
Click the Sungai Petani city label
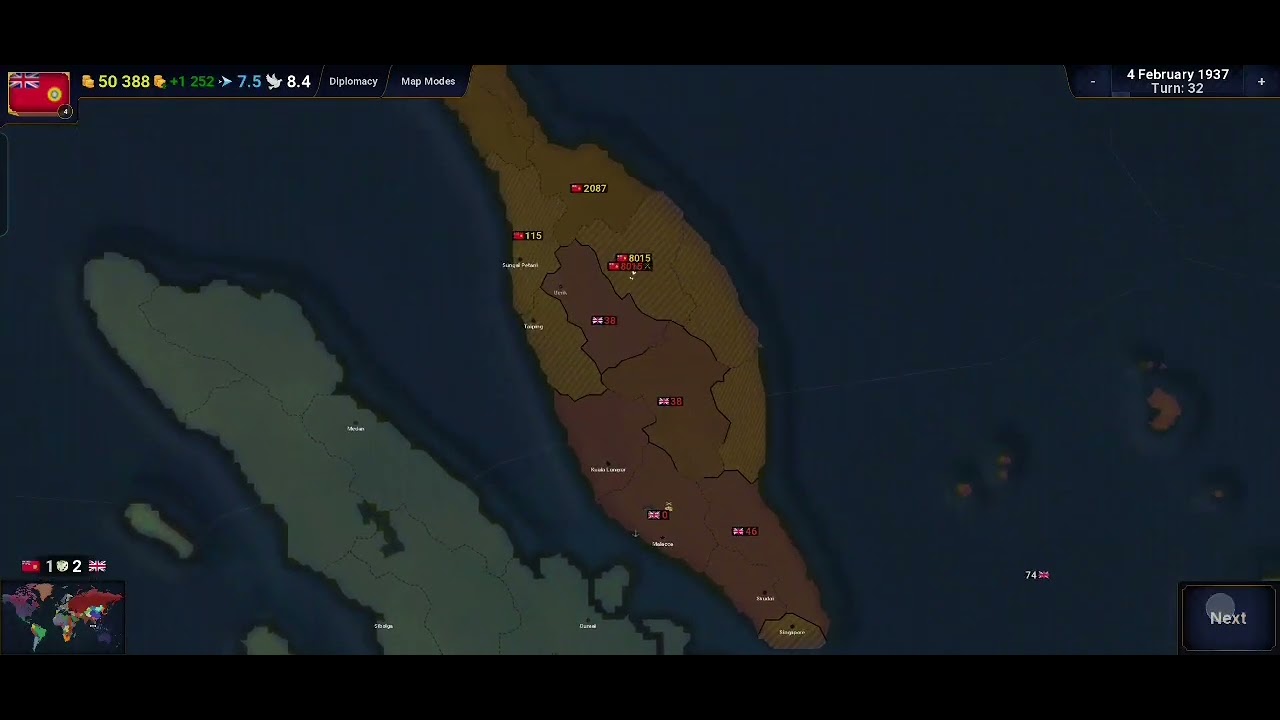pyautogui.click(x=520, y=265)
